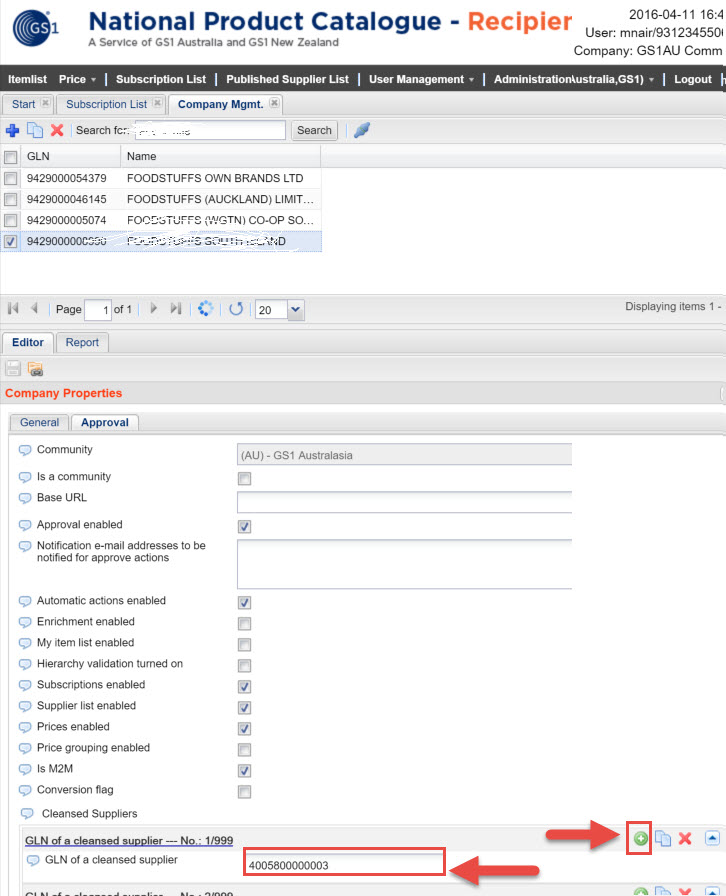
Task: Click the blue circular loading icon in pager
Action: click(205, 309)
